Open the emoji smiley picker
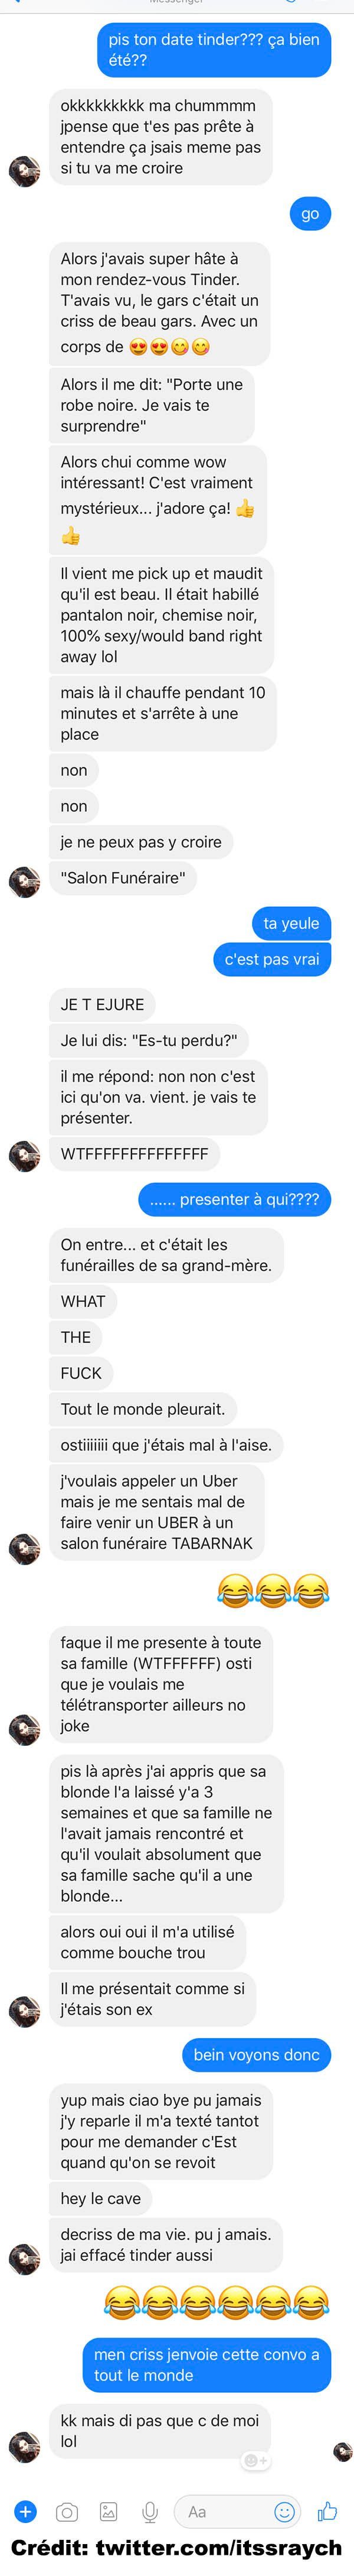The image size is (354, 2576). (284, 2511)
